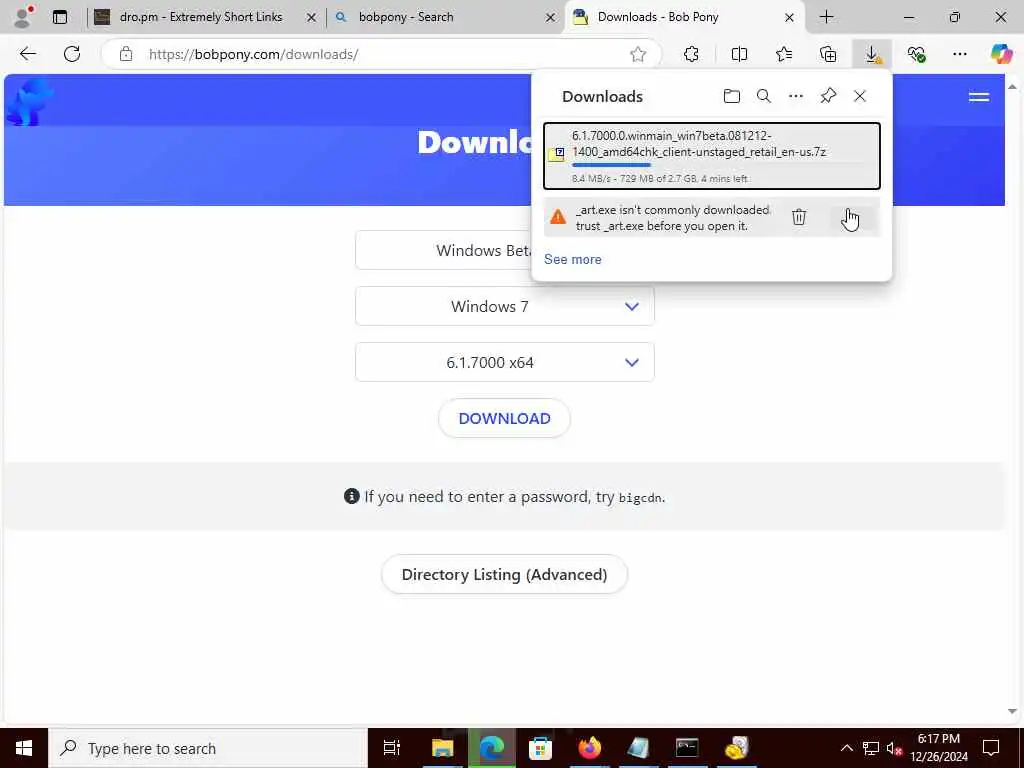Open Microsoft Store from taskbar
Screen dimensions: 1024x768
(x=540, y=748)
